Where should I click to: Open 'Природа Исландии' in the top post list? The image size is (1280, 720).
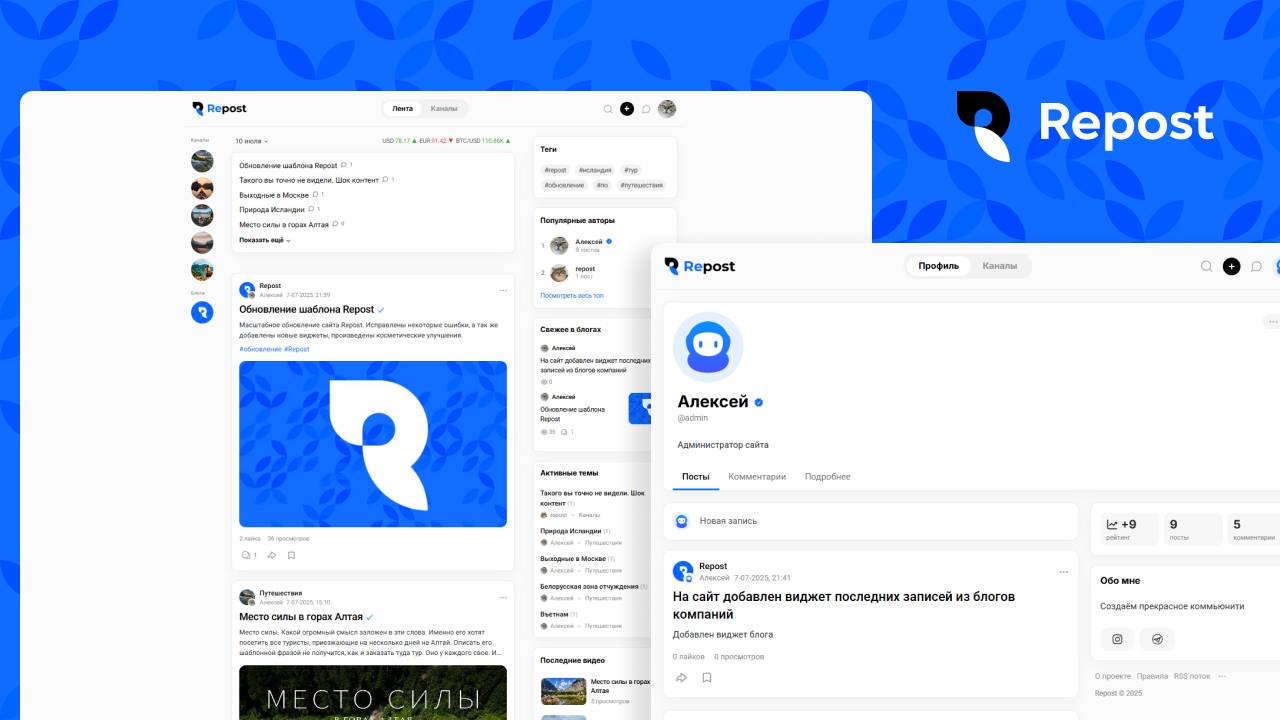[272, 210]
